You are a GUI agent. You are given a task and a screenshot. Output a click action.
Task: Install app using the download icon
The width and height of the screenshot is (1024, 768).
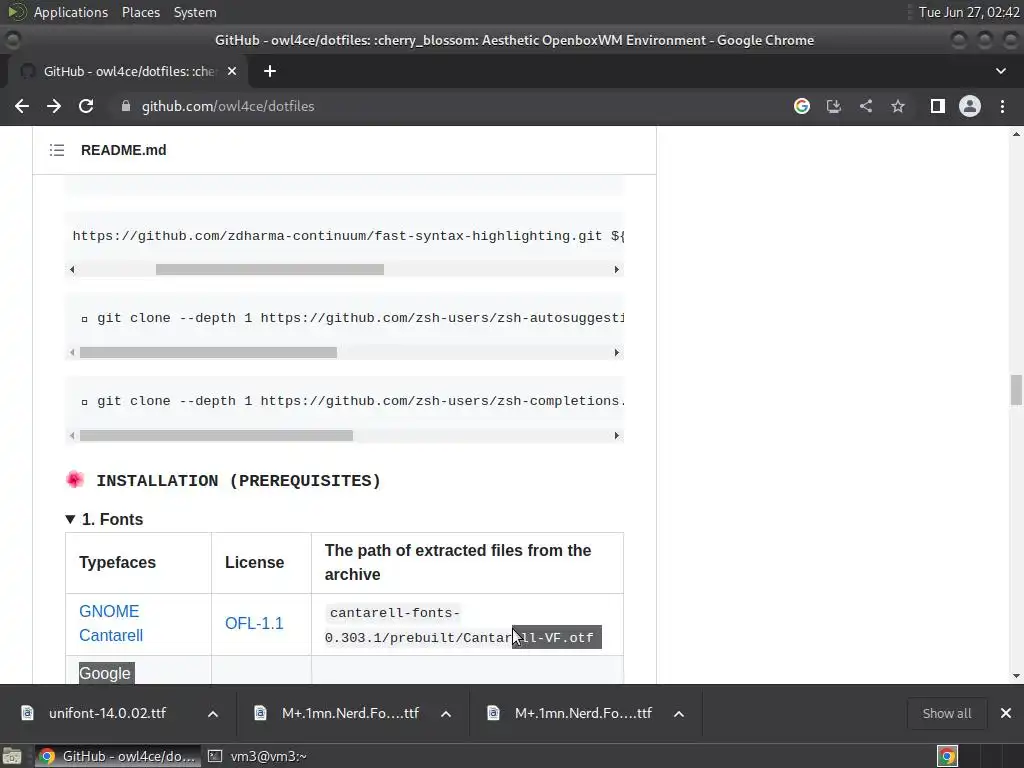pyautogui.click(x=834, y=106)
